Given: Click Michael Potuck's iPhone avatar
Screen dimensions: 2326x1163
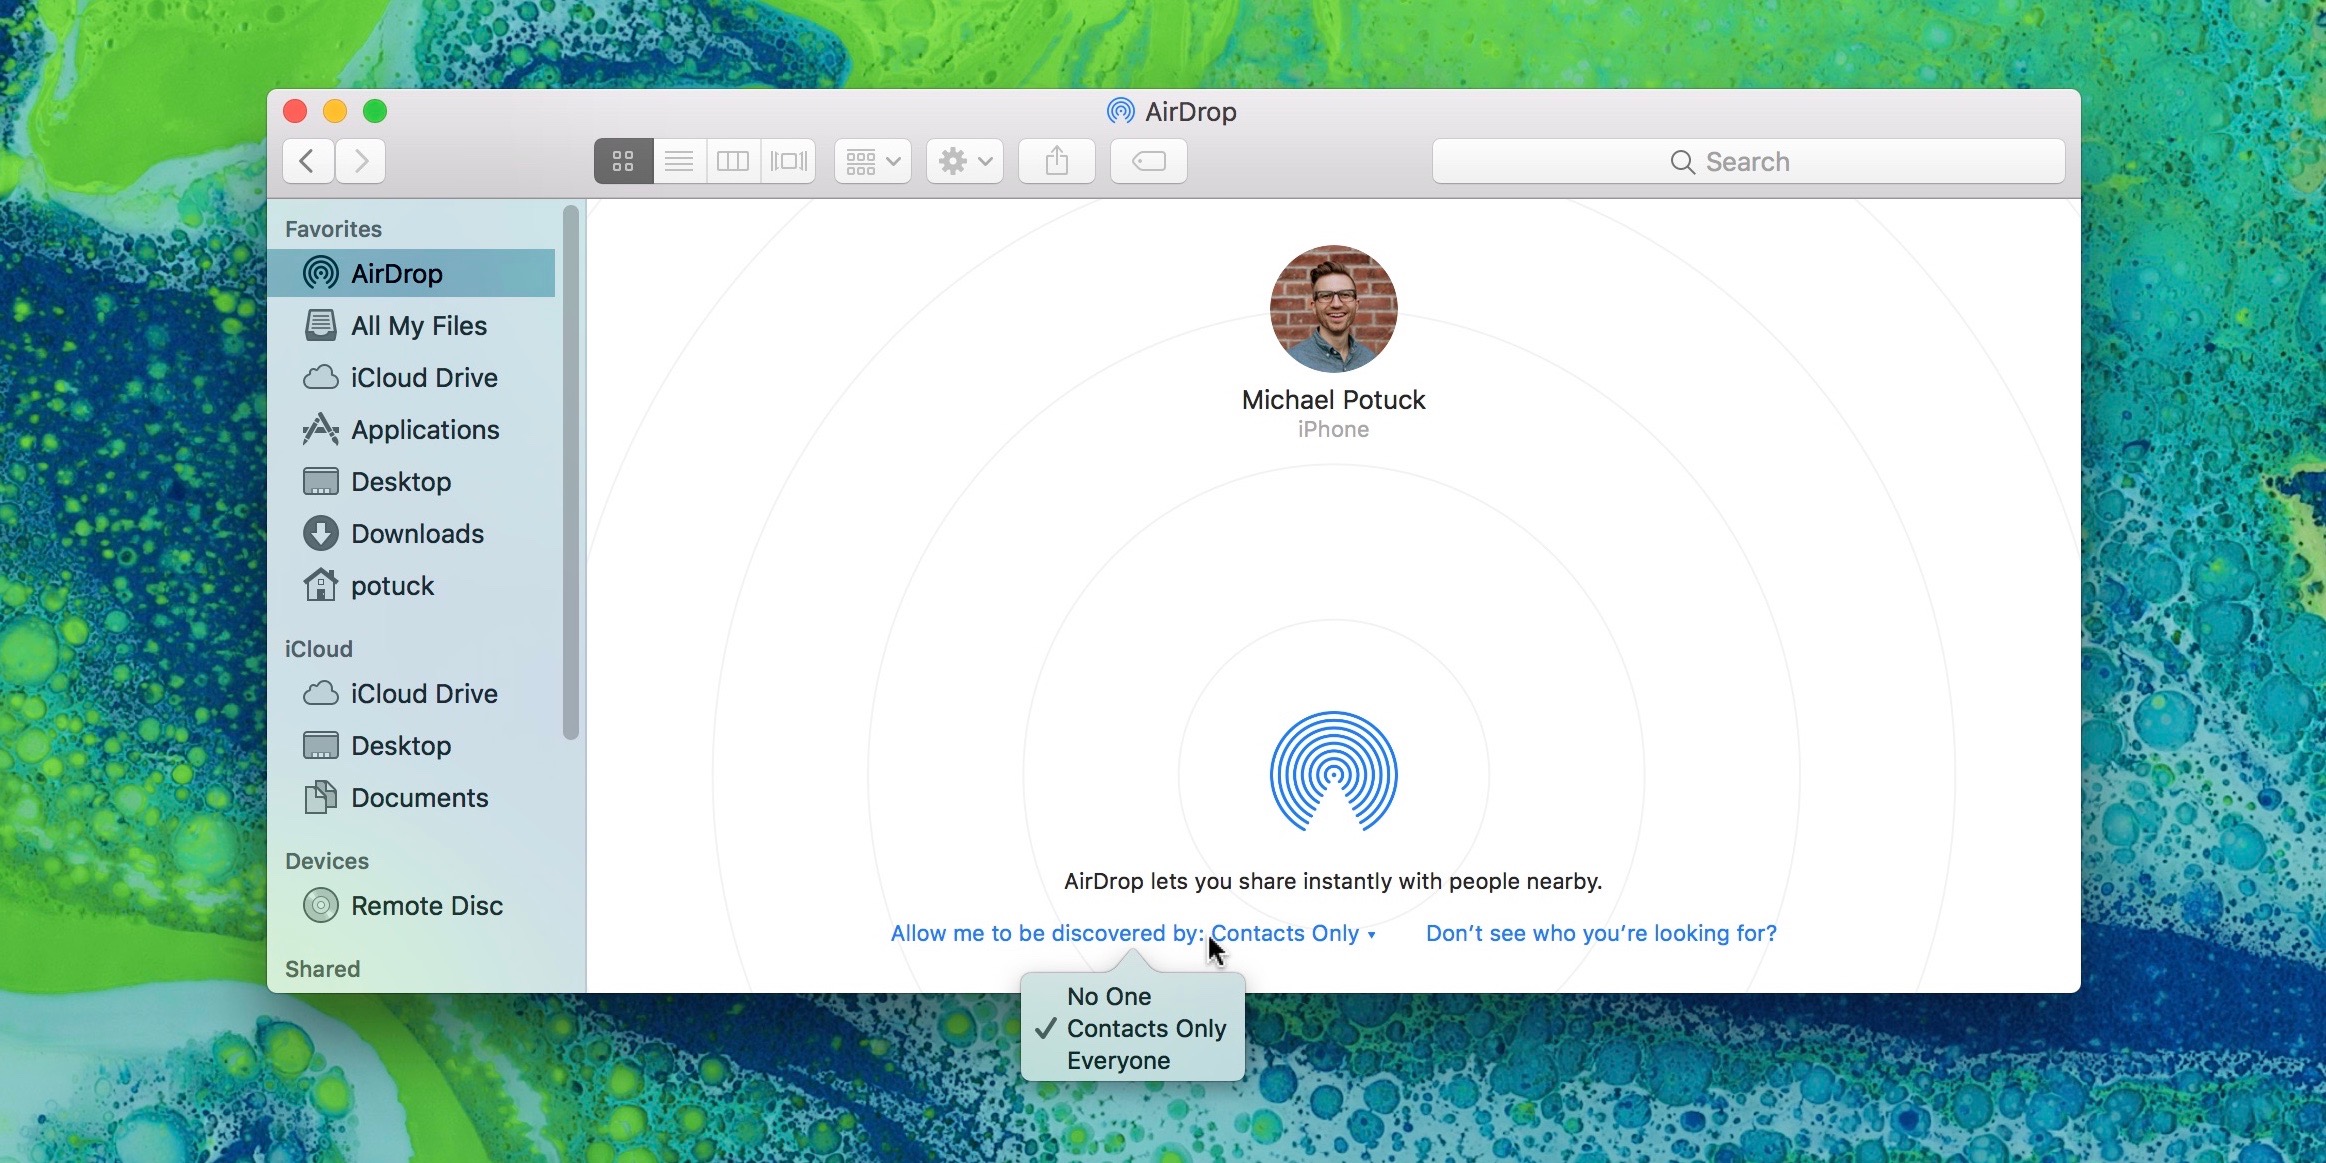Looking at the screenshot, I should click(1333, 309).
